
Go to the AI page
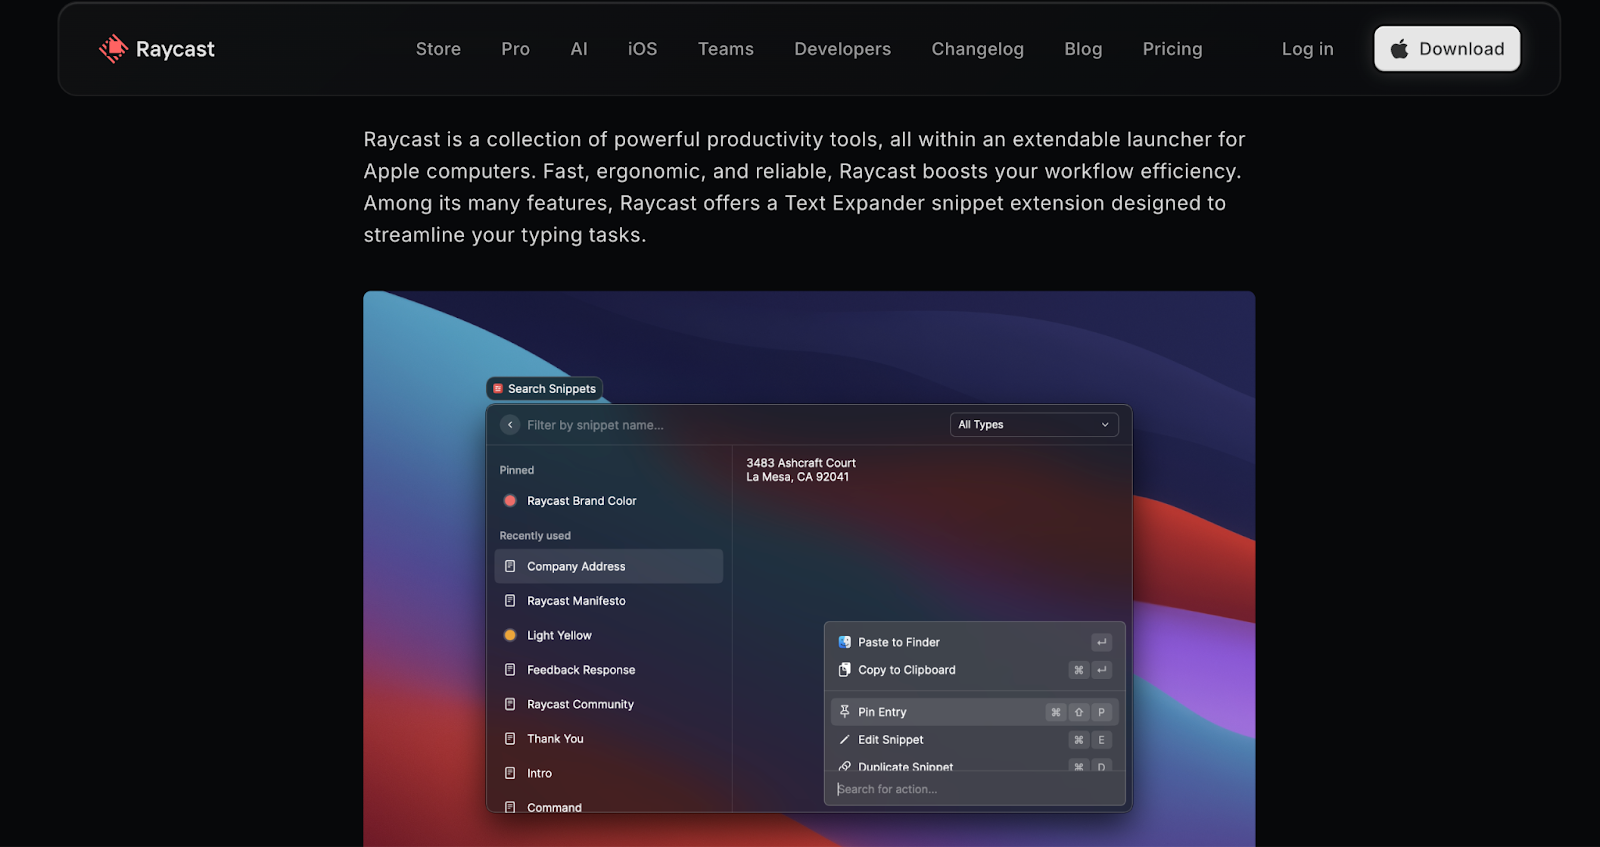click(x=579, y=49)
